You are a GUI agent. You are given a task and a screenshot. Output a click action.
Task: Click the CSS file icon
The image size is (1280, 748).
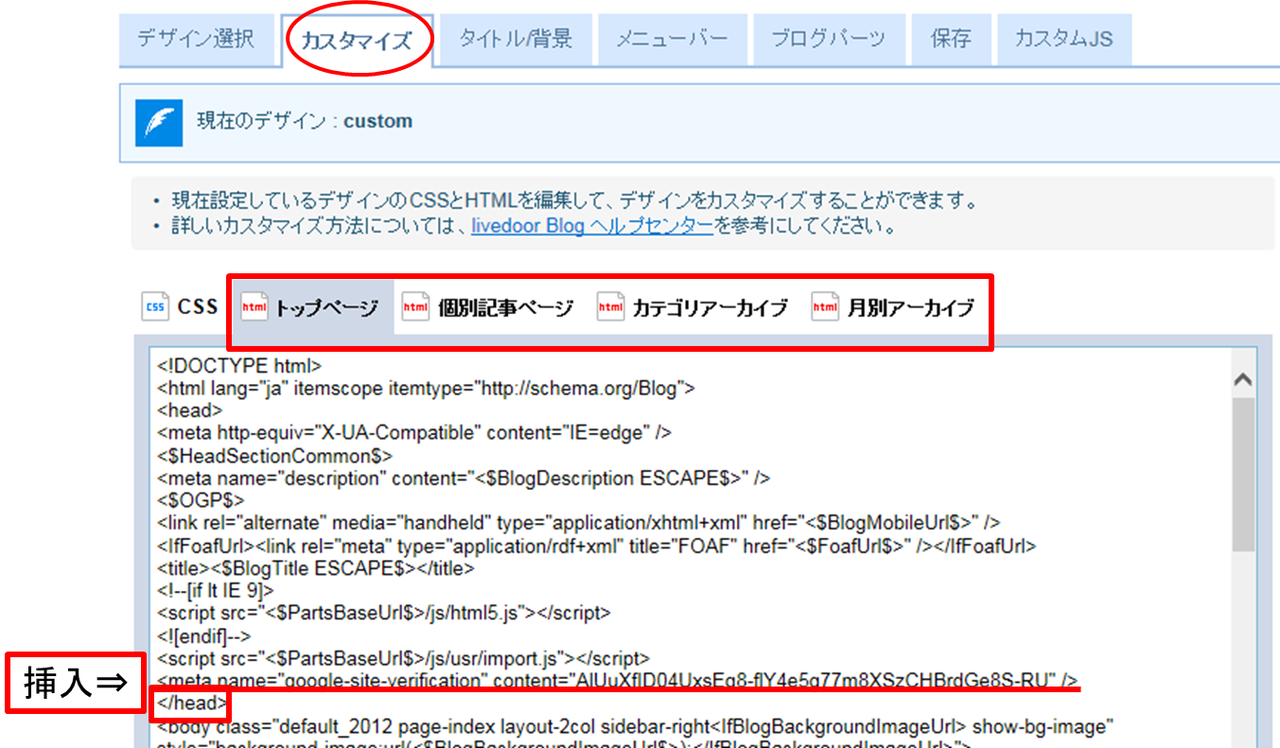[x=155, y=307]
